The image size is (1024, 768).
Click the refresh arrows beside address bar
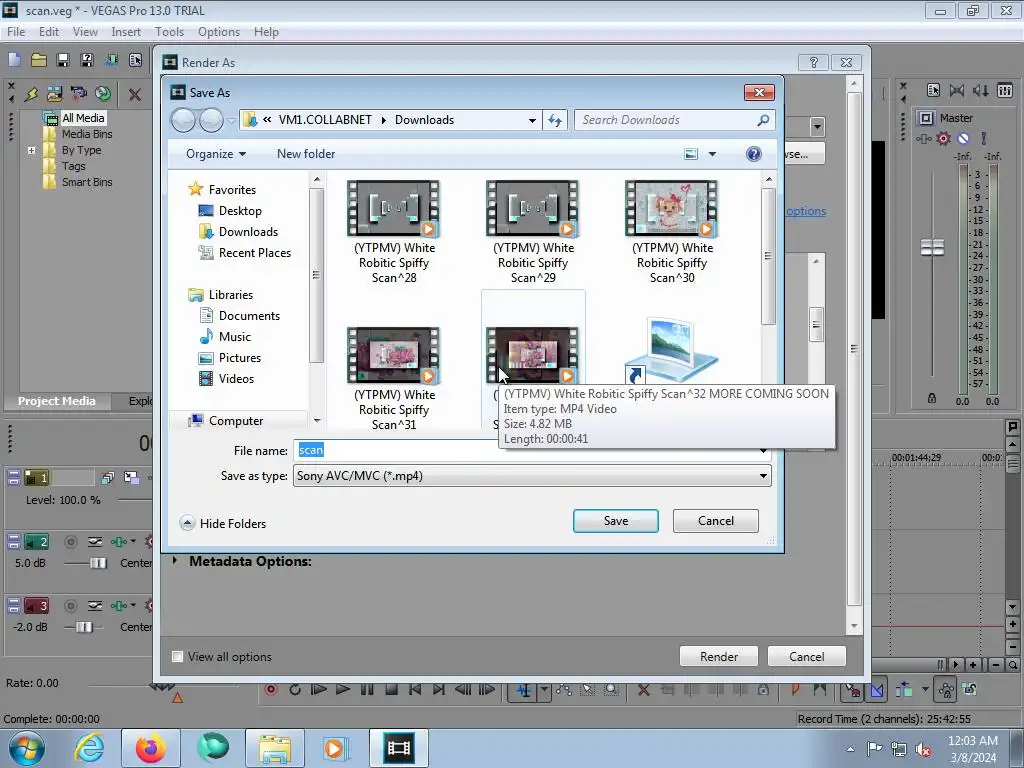[x=554, y=120]
